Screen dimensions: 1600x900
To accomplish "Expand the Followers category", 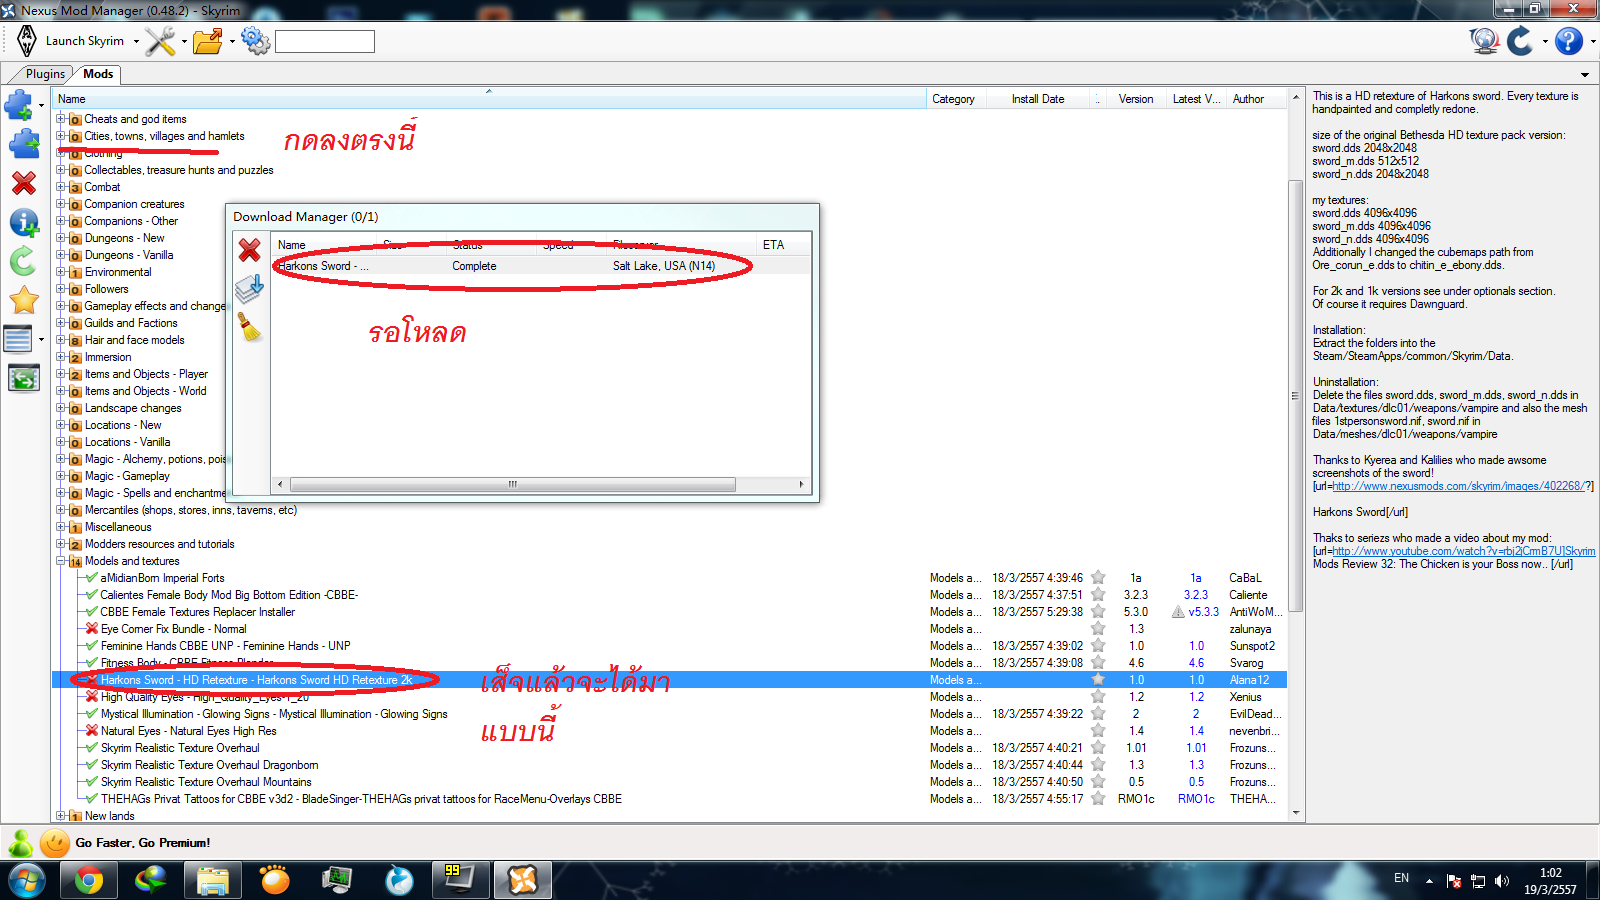I will tap(61, 289).
